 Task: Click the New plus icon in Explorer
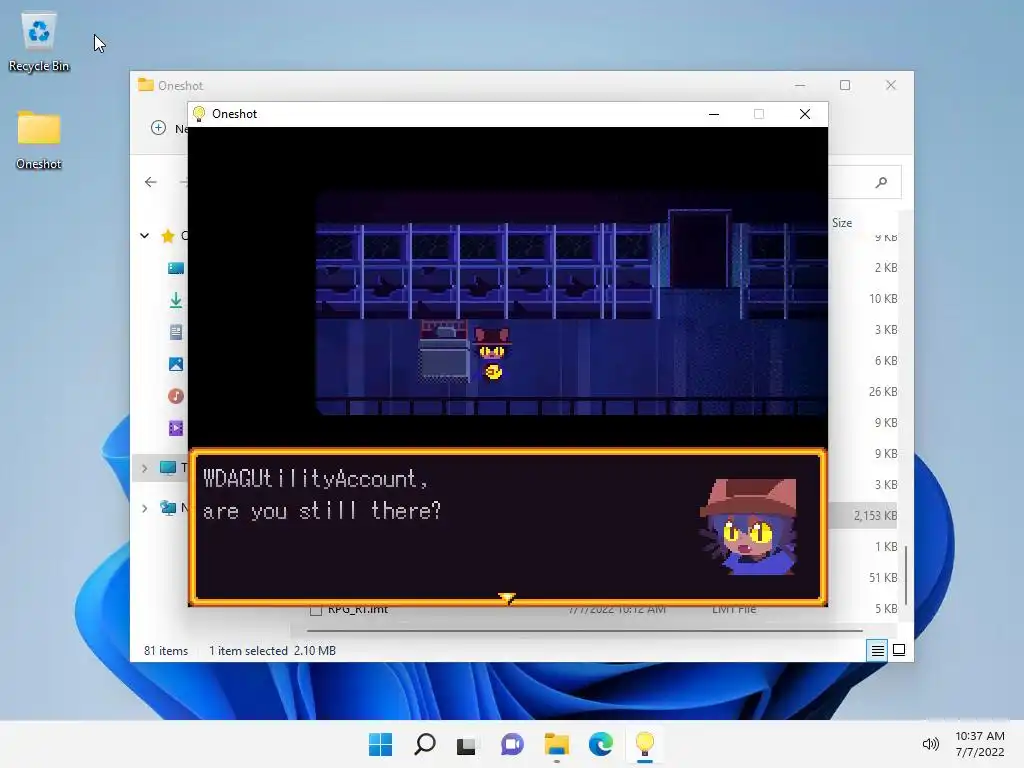coord(158,128)
